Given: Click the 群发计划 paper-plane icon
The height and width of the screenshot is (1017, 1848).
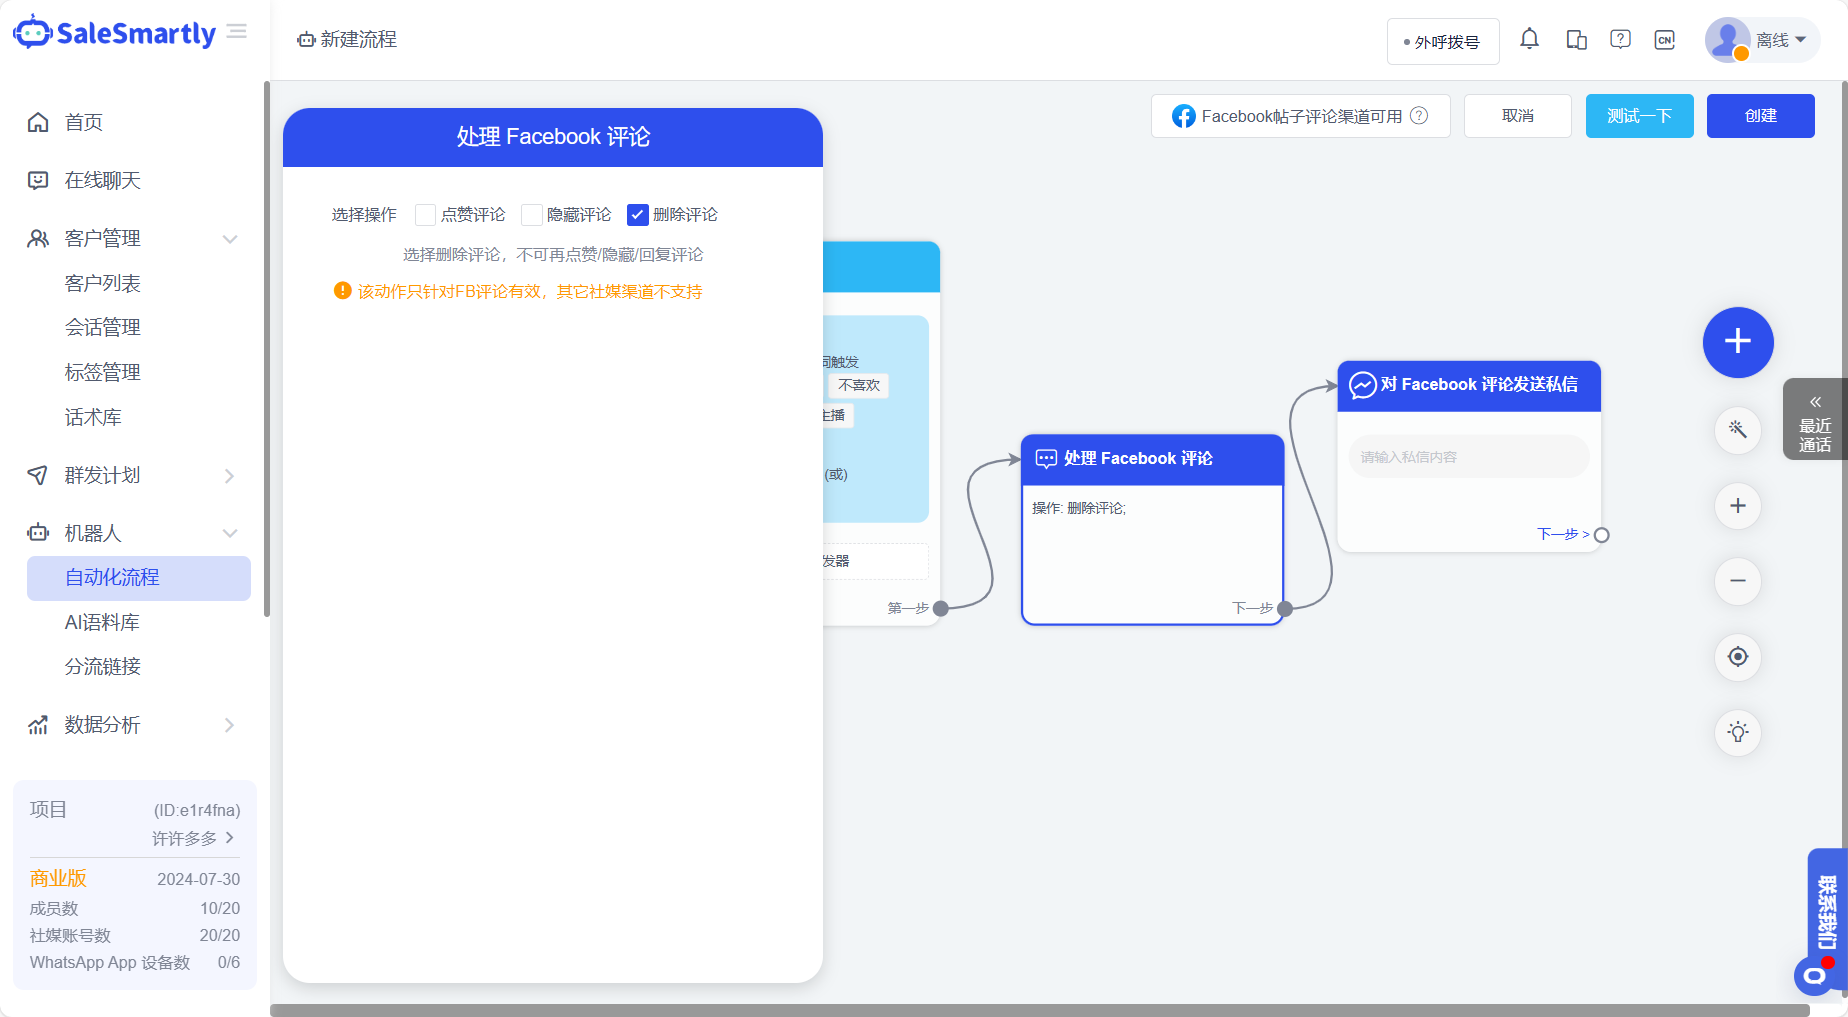Looking at the screenshot, I should tap(38, 475).
